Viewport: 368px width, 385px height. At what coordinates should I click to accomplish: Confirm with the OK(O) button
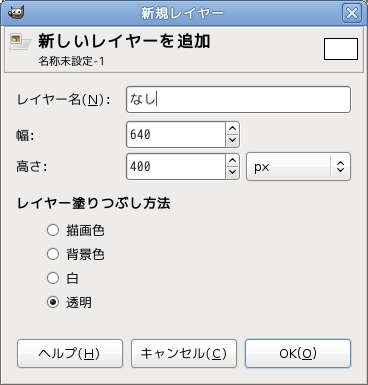pos(298,354)
